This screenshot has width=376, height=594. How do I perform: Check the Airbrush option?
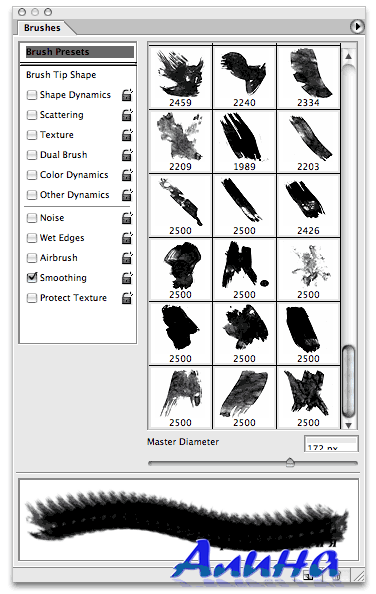tap(32, 258)
